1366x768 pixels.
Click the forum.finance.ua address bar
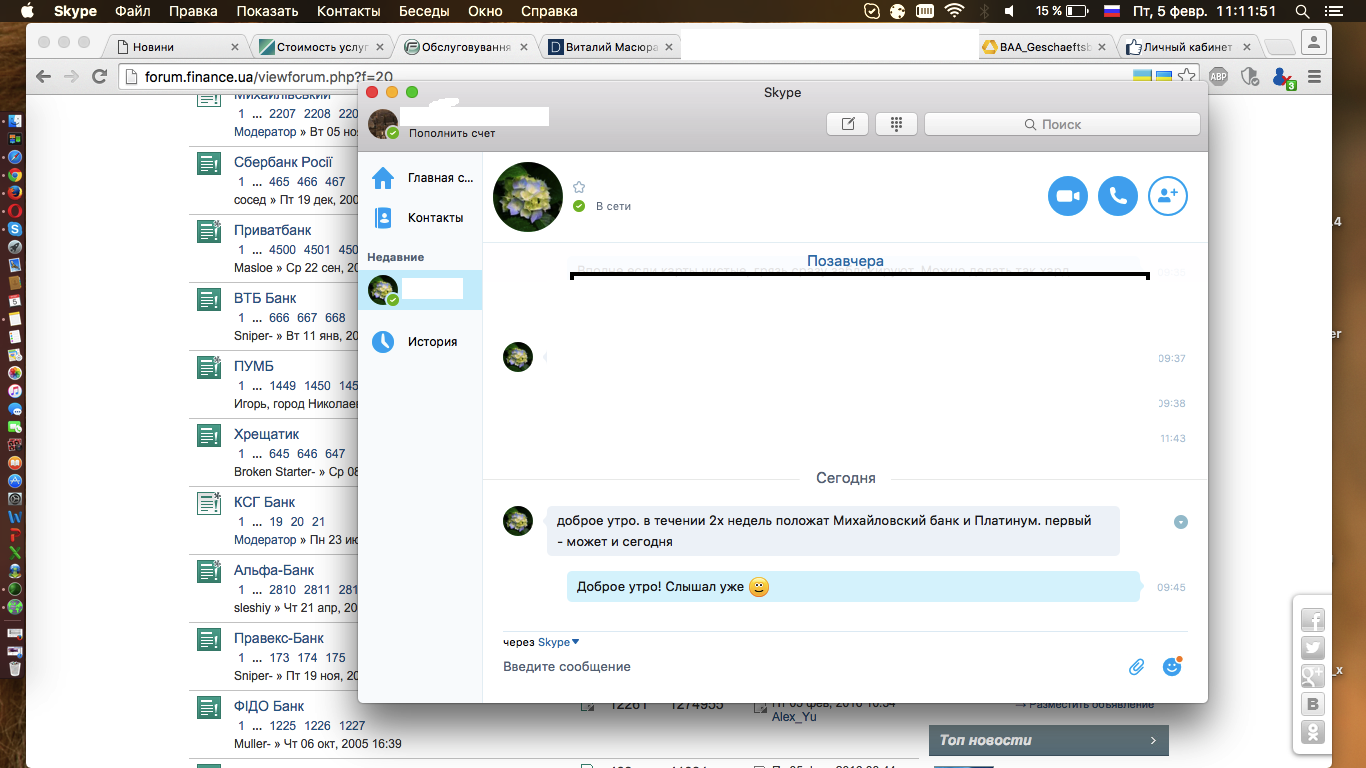[620, 76]
